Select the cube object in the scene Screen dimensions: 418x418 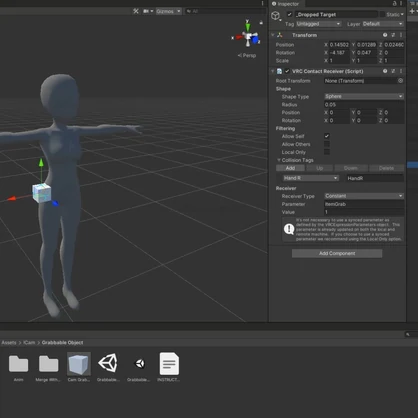42,193
